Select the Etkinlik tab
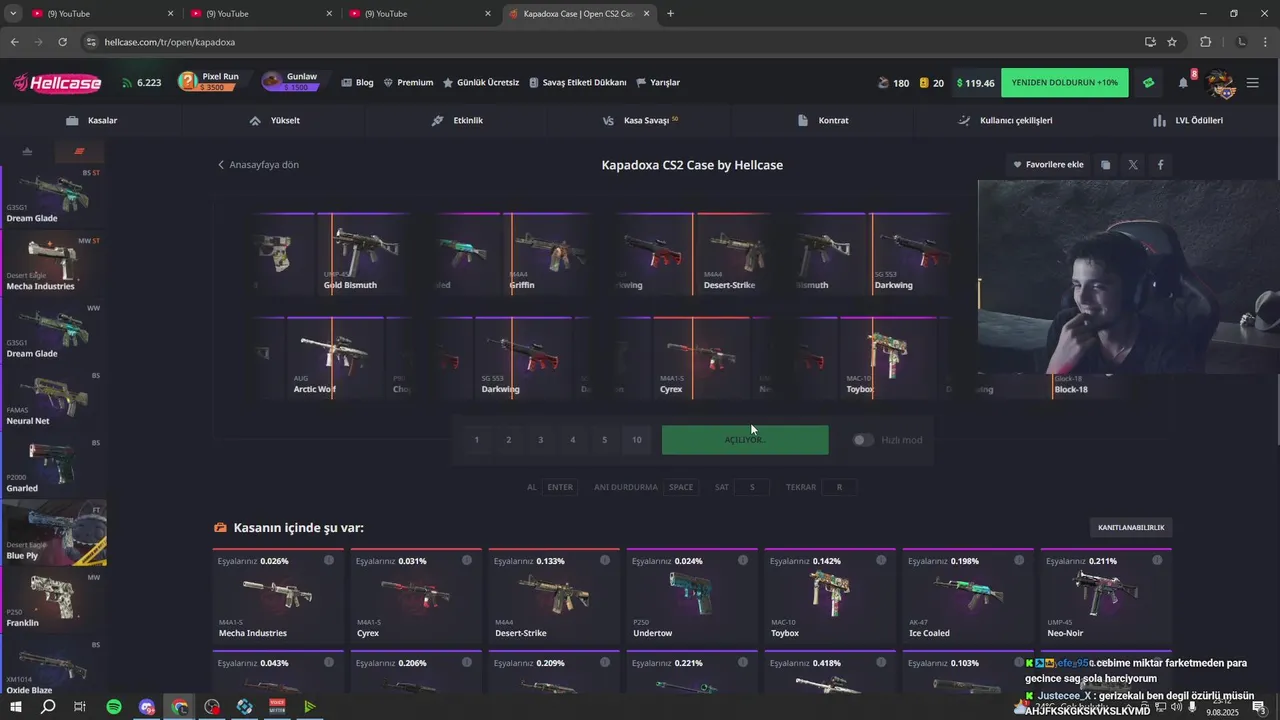This screenshot has height=720, width=1280. point(457,120)
